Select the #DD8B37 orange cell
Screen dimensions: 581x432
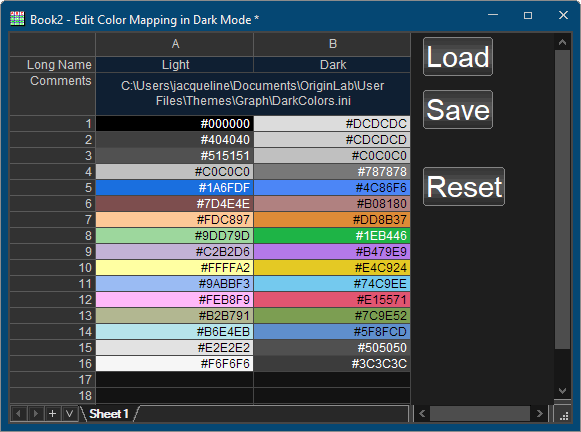(332, 219)
